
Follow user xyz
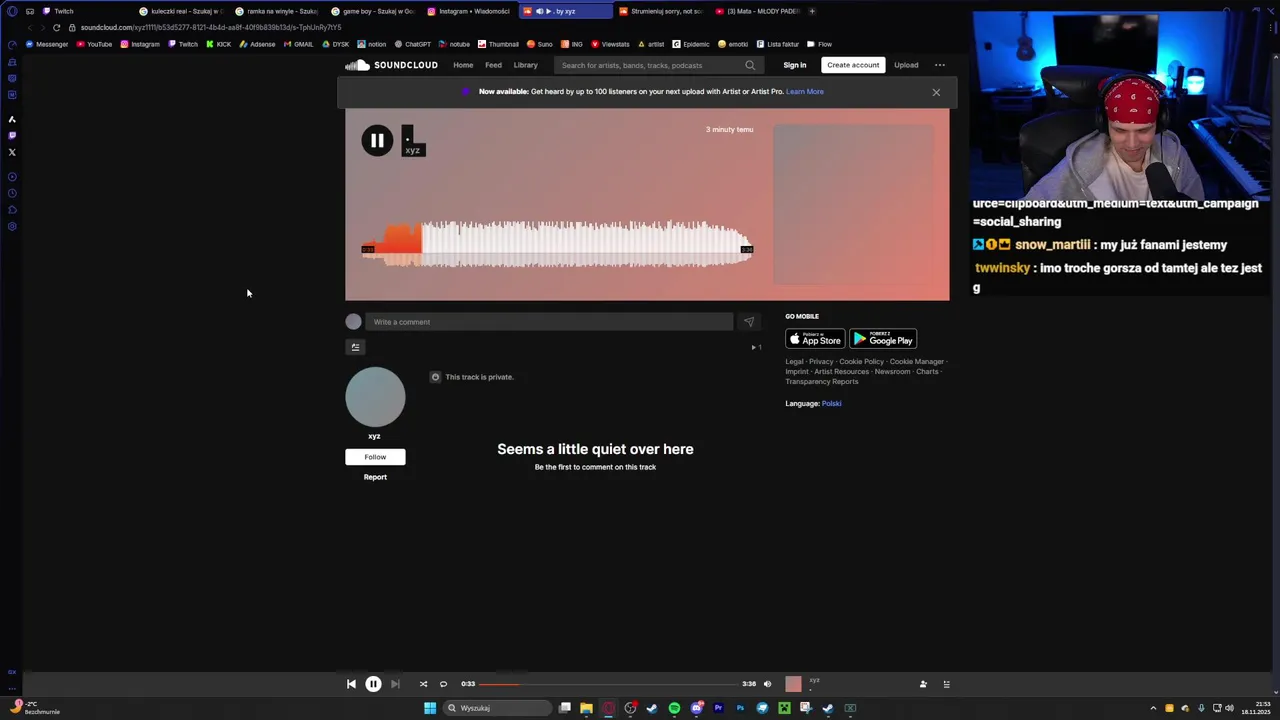tap(375, 457)
